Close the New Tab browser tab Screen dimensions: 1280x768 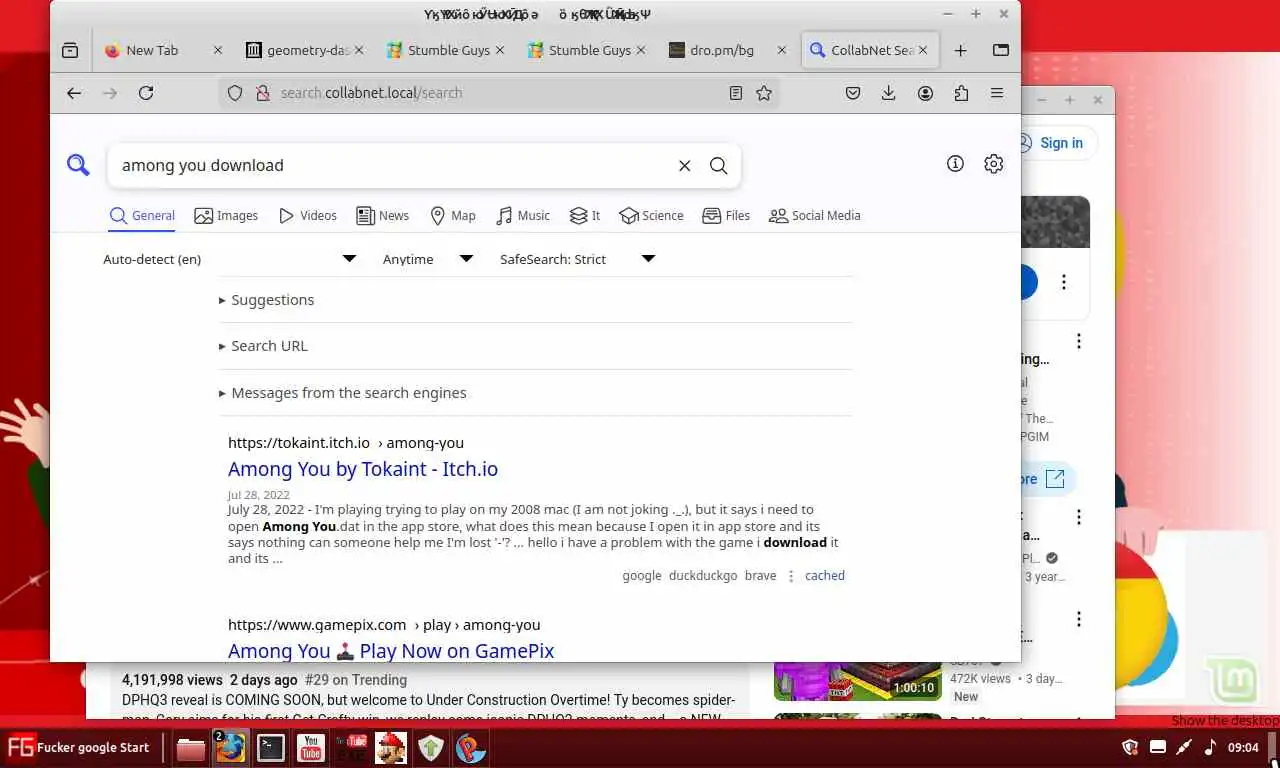coord(218,50)
